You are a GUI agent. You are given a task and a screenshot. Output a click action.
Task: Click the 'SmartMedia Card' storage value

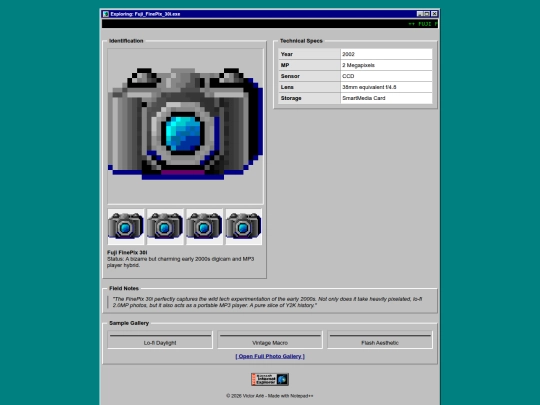pyautogui.click(x=386, y=98)
